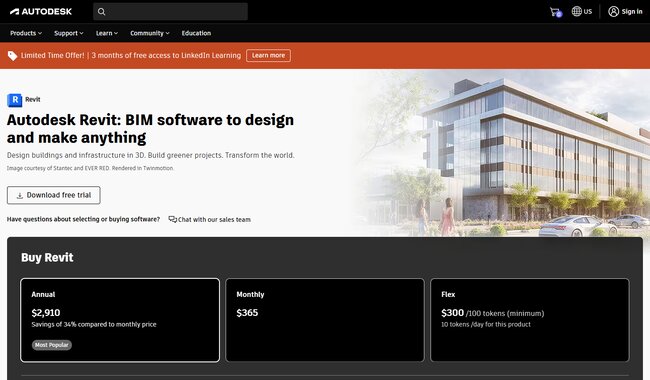Click the Revit building hero image
This screenshot has width=650, height=380.
point(502,153)
